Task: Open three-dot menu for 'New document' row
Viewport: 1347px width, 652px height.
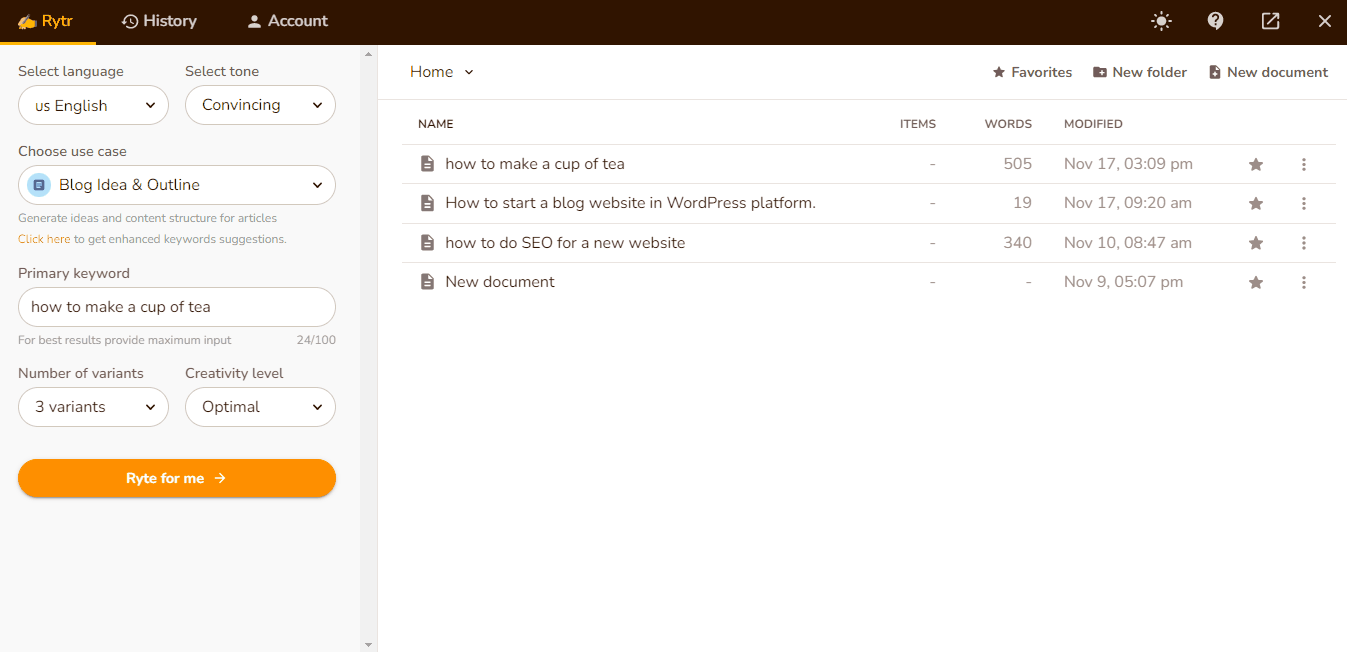Action: click(x=1304, y=282)
